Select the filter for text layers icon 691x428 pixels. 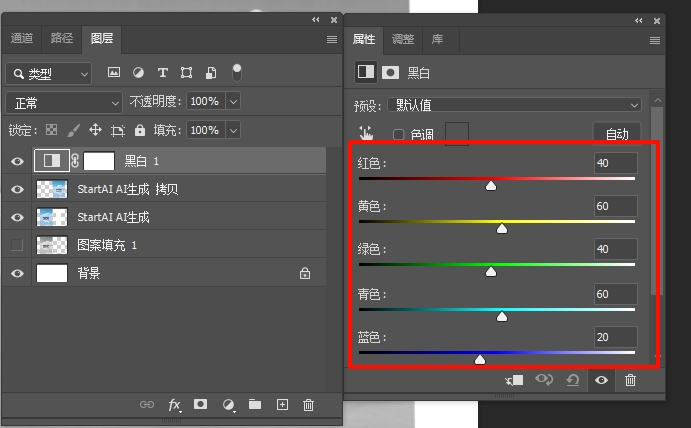[x=163, y=73]
